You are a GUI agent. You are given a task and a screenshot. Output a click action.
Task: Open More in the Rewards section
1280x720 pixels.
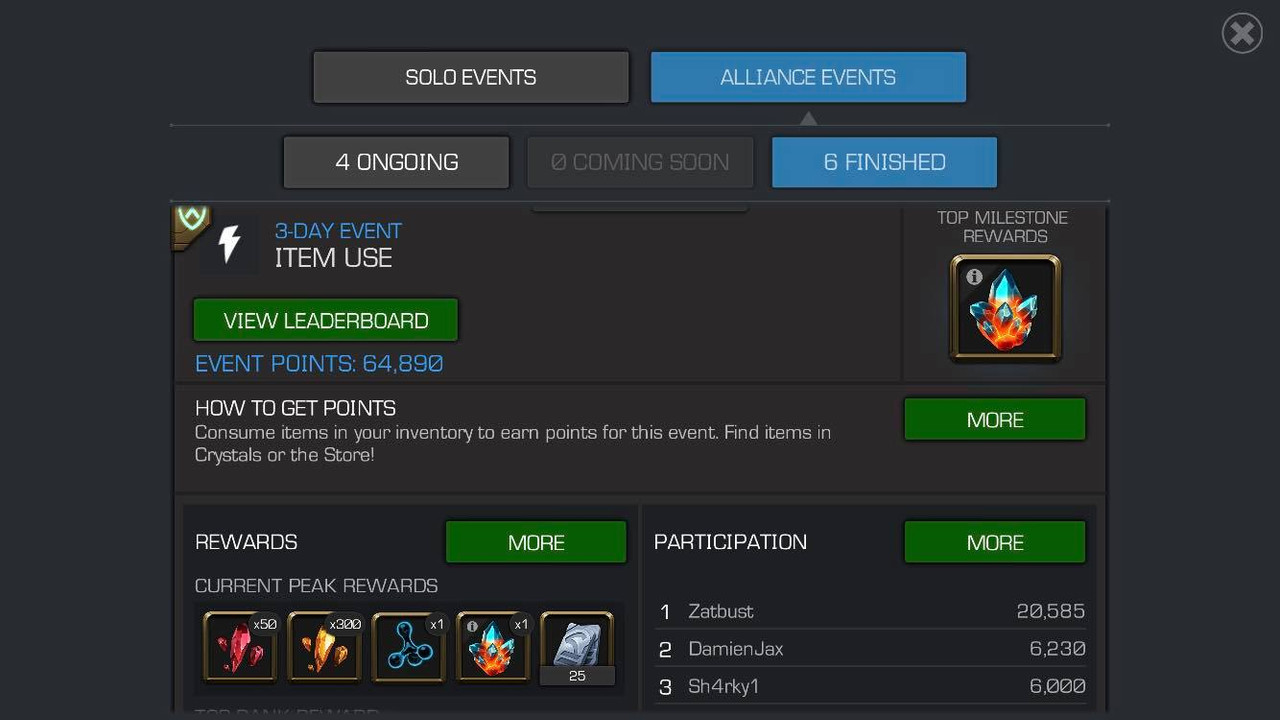tap(536, 542)
